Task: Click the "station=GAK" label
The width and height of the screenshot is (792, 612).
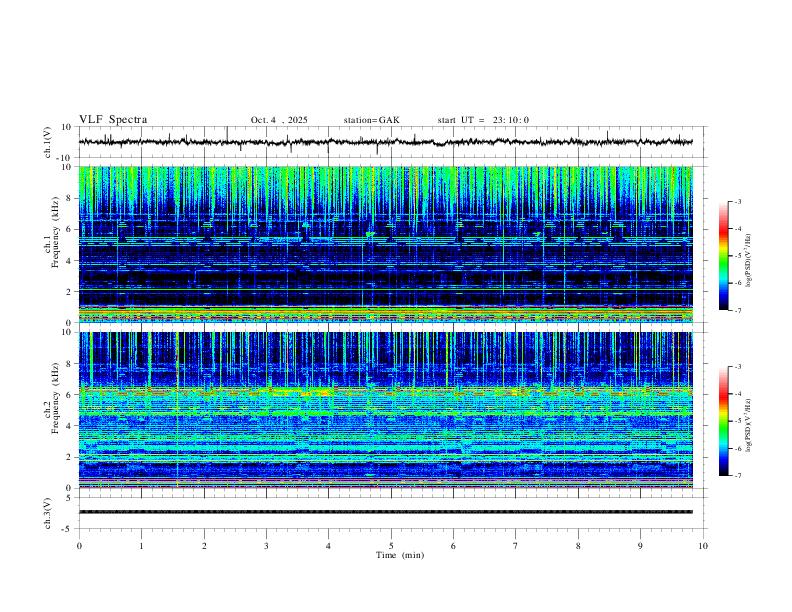Action: coord(371,120)
